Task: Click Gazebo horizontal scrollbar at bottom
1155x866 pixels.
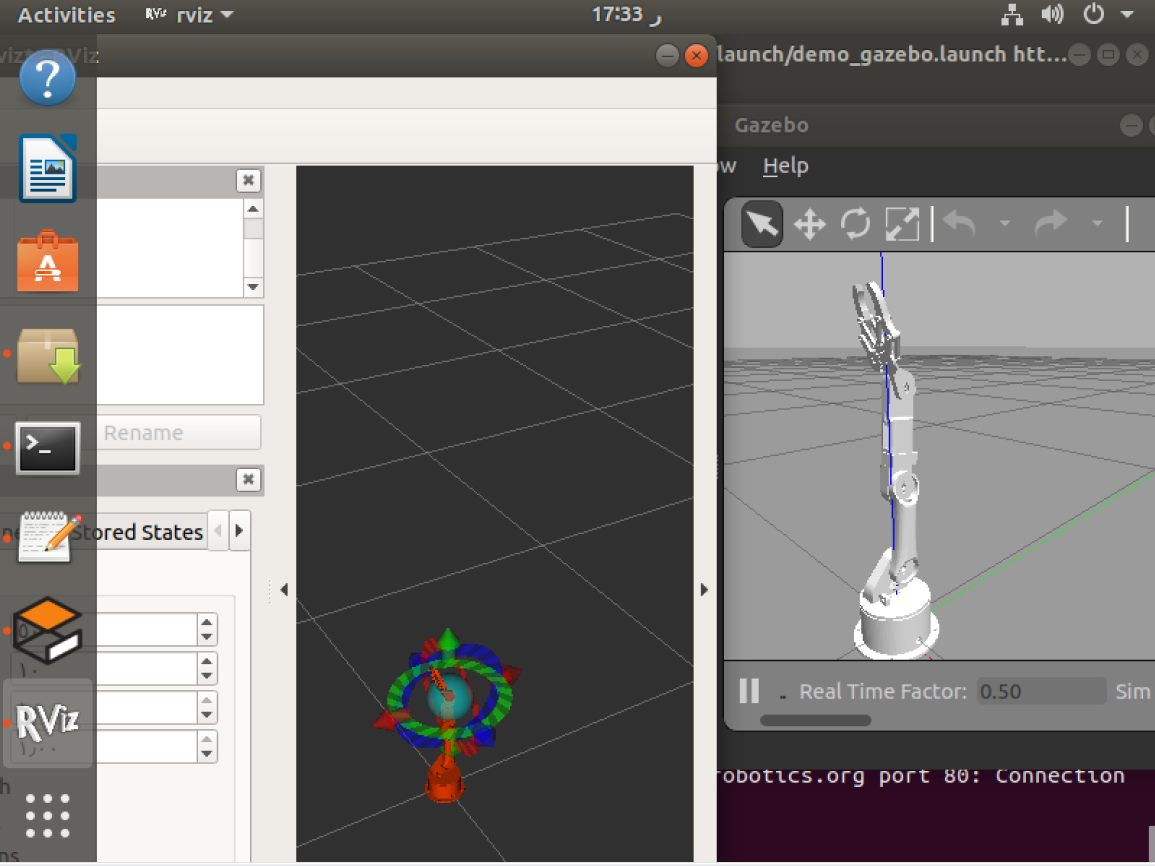Action: tap(815, 720)
